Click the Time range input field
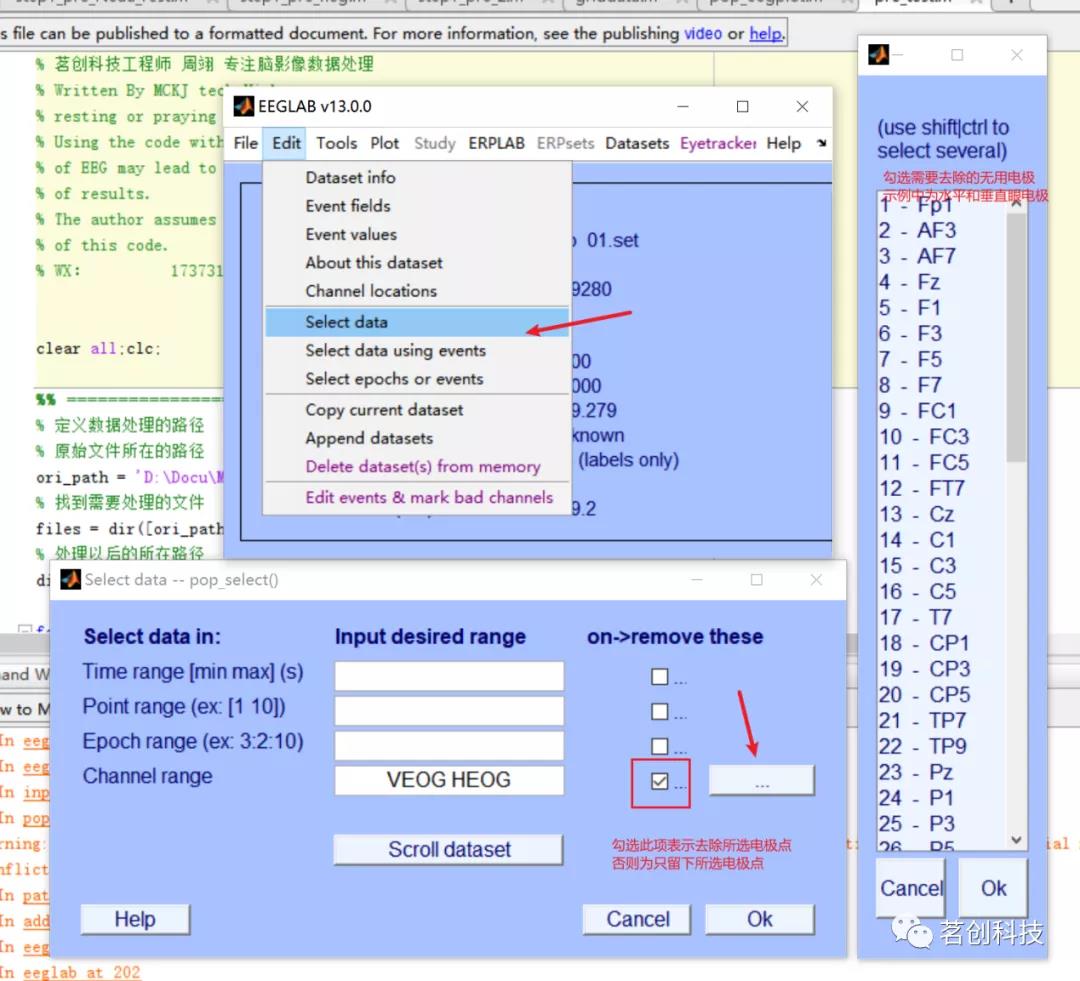Viewport: 1080px width, 981px height. (449, 676)
